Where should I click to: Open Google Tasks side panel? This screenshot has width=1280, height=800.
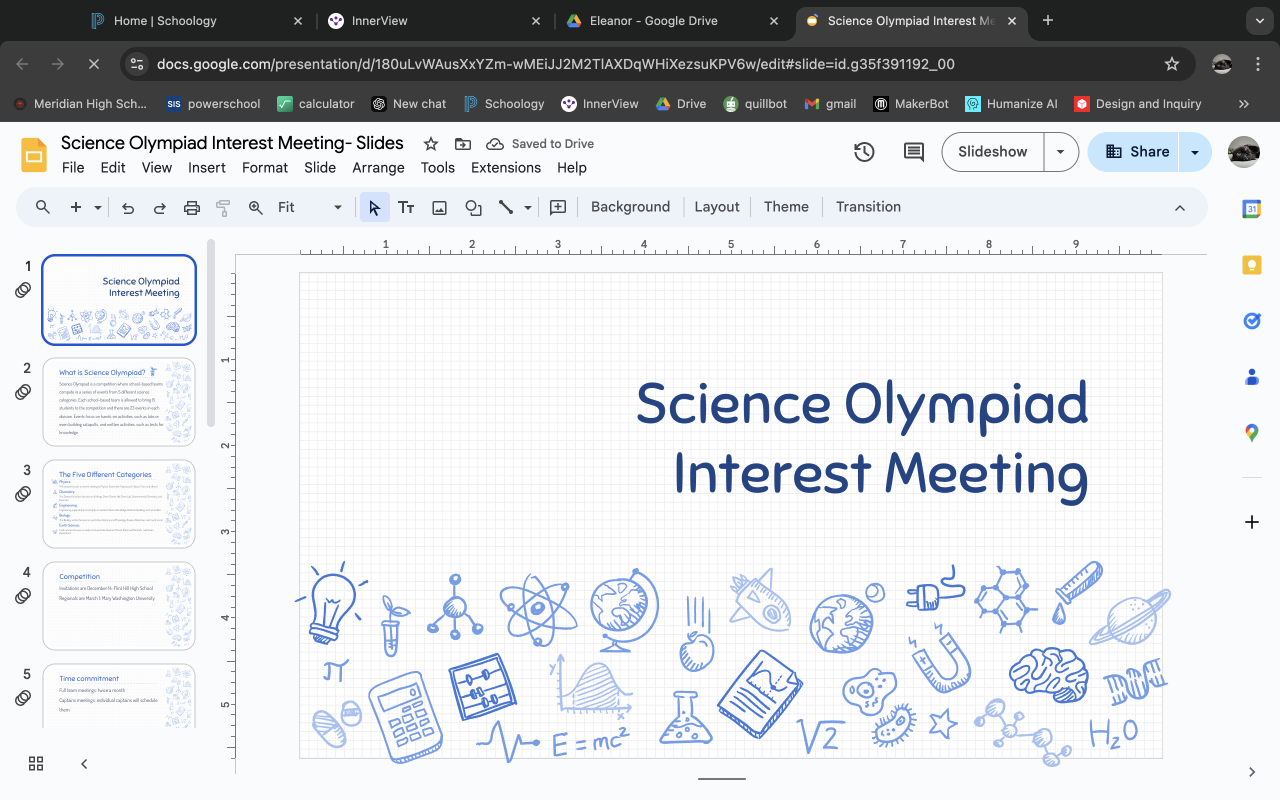coord(1251,321)
